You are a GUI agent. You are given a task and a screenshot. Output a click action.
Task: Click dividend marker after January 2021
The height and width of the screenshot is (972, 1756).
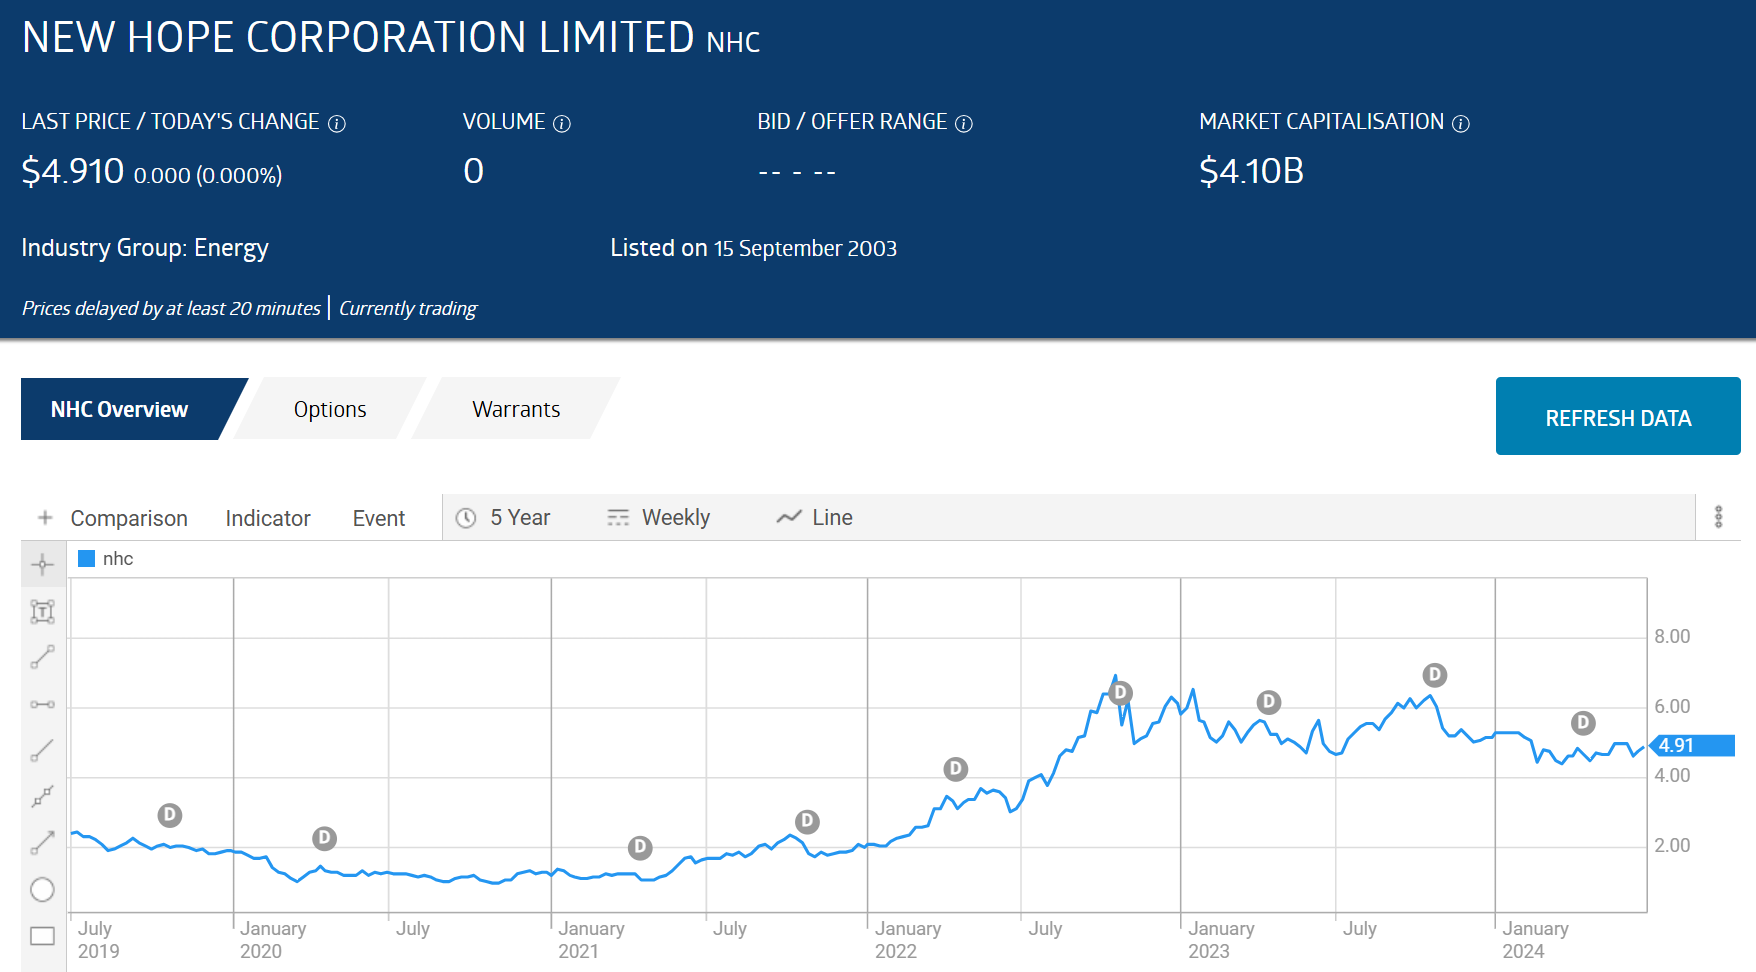[x=640, y=848]
